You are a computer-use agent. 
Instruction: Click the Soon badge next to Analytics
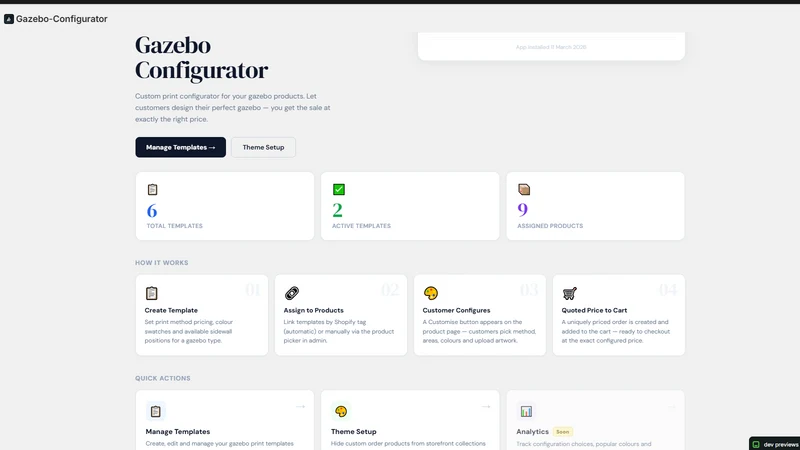point(563,432)
